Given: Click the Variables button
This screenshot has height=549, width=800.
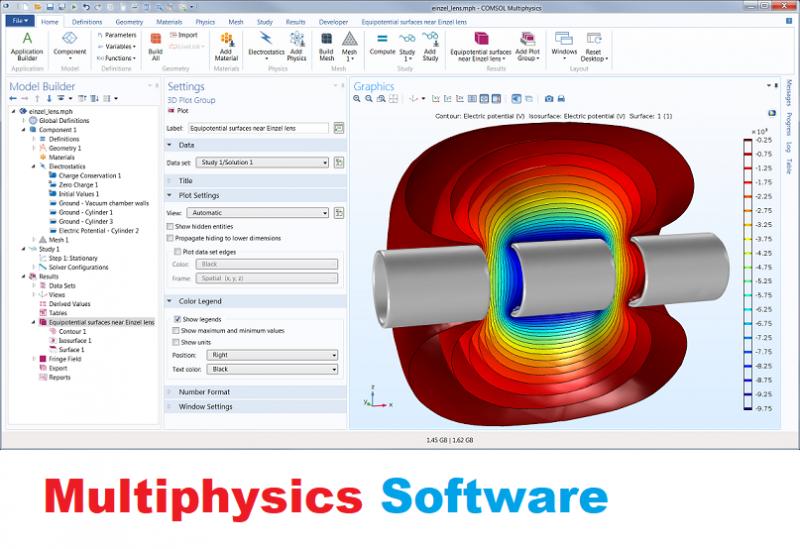Looking at the screenshot, I should 117,46.
